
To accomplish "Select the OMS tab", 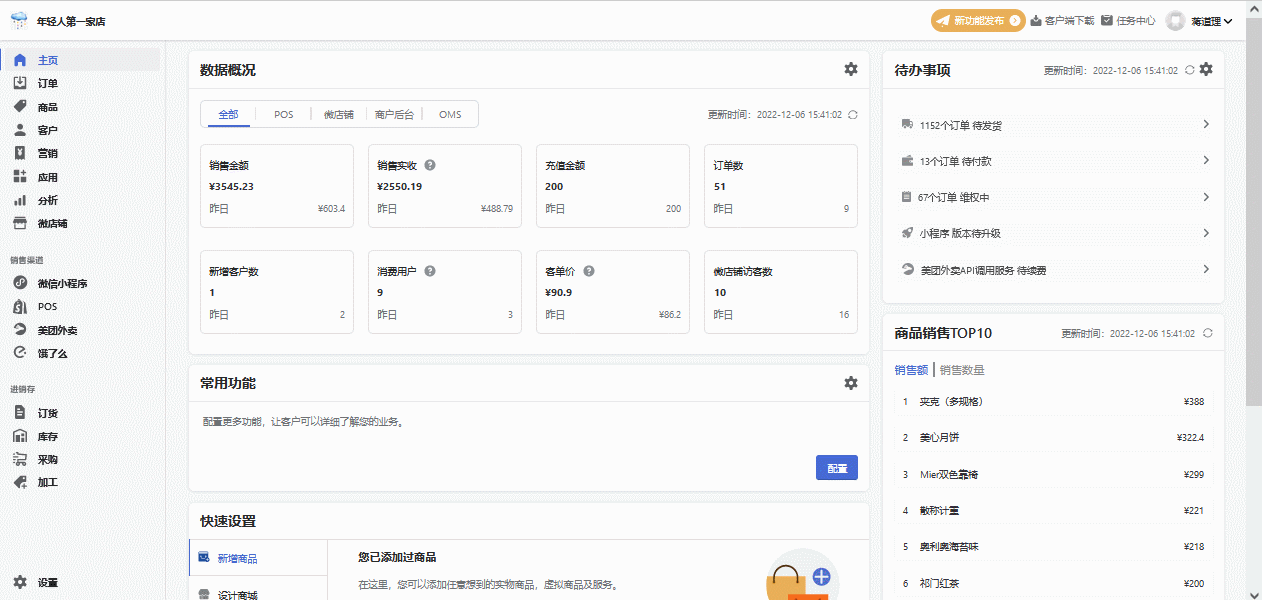I will (x=450, y=115).
